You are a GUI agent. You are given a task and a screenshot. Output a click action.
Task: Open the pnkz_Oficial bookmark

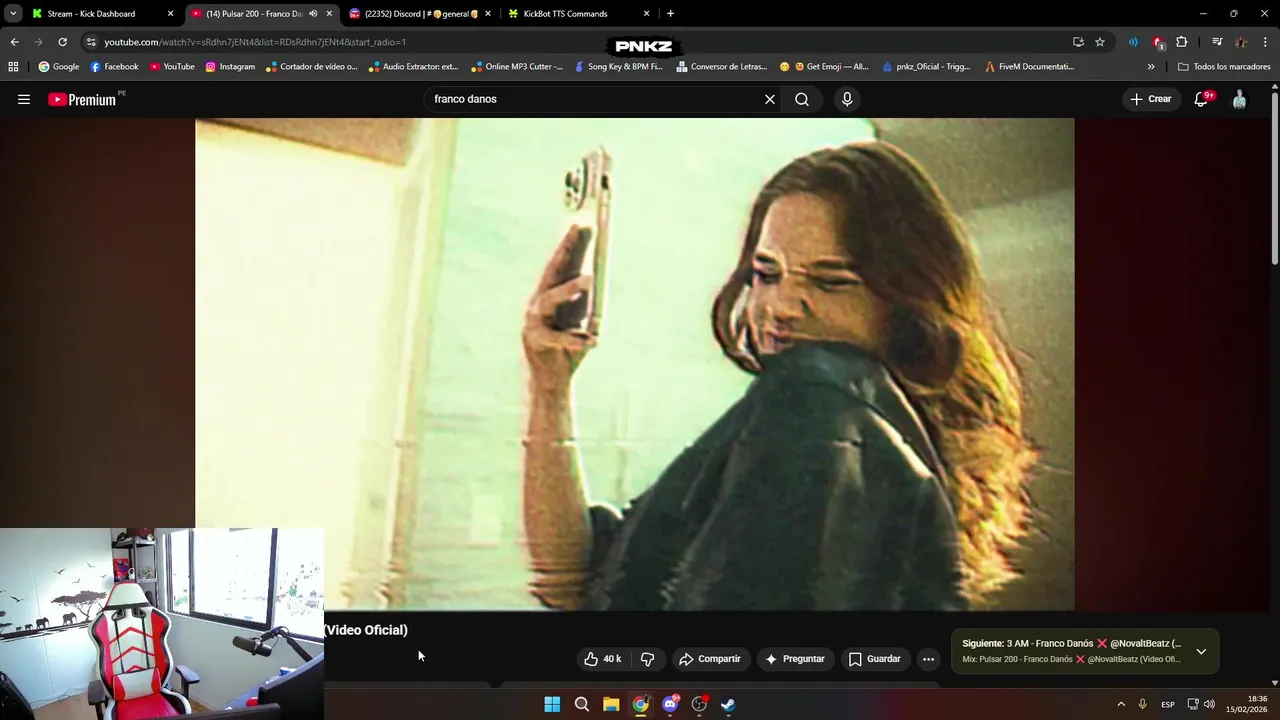pyautogui.click(x=926, y=67)
